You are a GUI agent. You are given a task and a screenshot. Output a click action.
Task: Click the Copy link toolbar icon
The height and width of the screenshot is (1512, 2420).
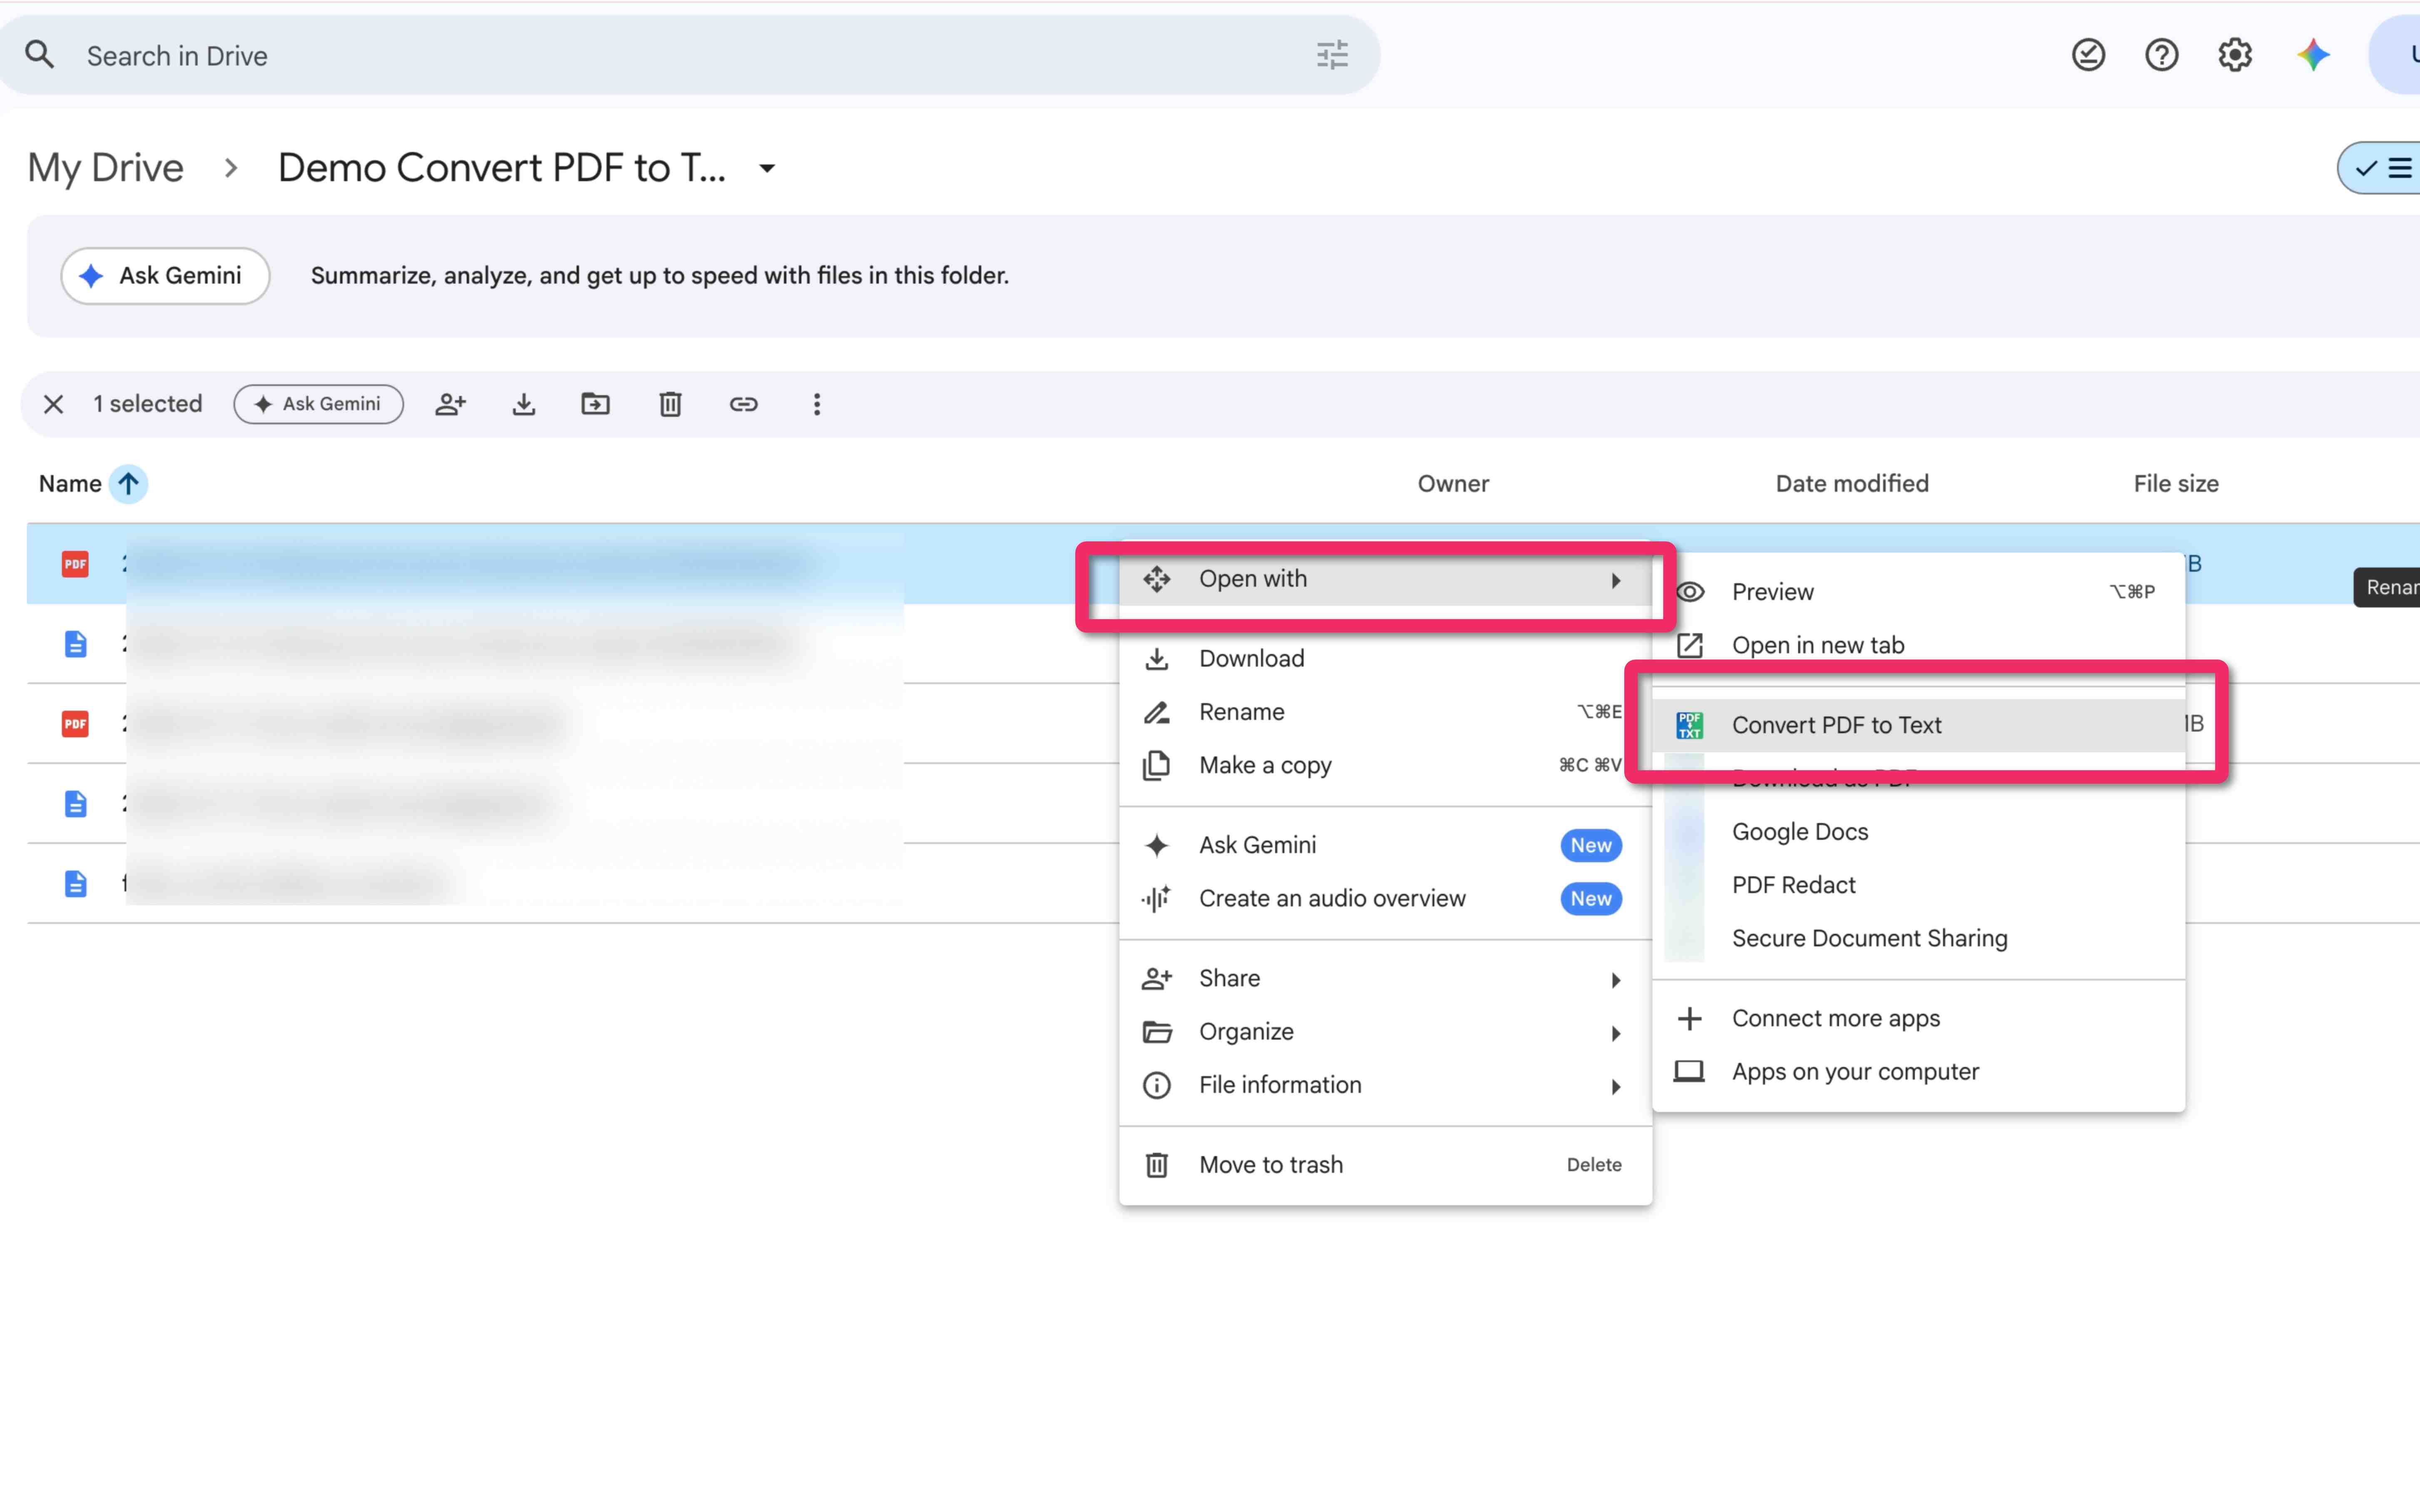pos(743,404)
